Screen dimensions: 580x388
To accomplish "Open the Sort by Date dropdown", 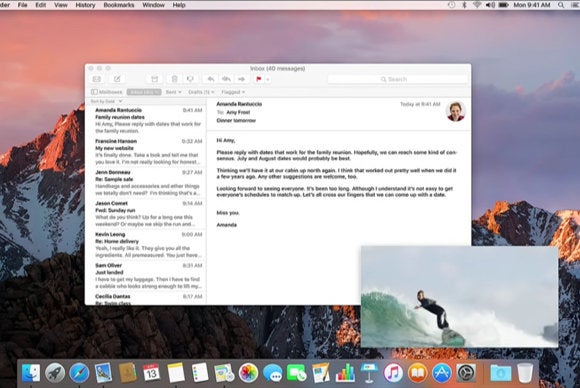I will [106, 101].
